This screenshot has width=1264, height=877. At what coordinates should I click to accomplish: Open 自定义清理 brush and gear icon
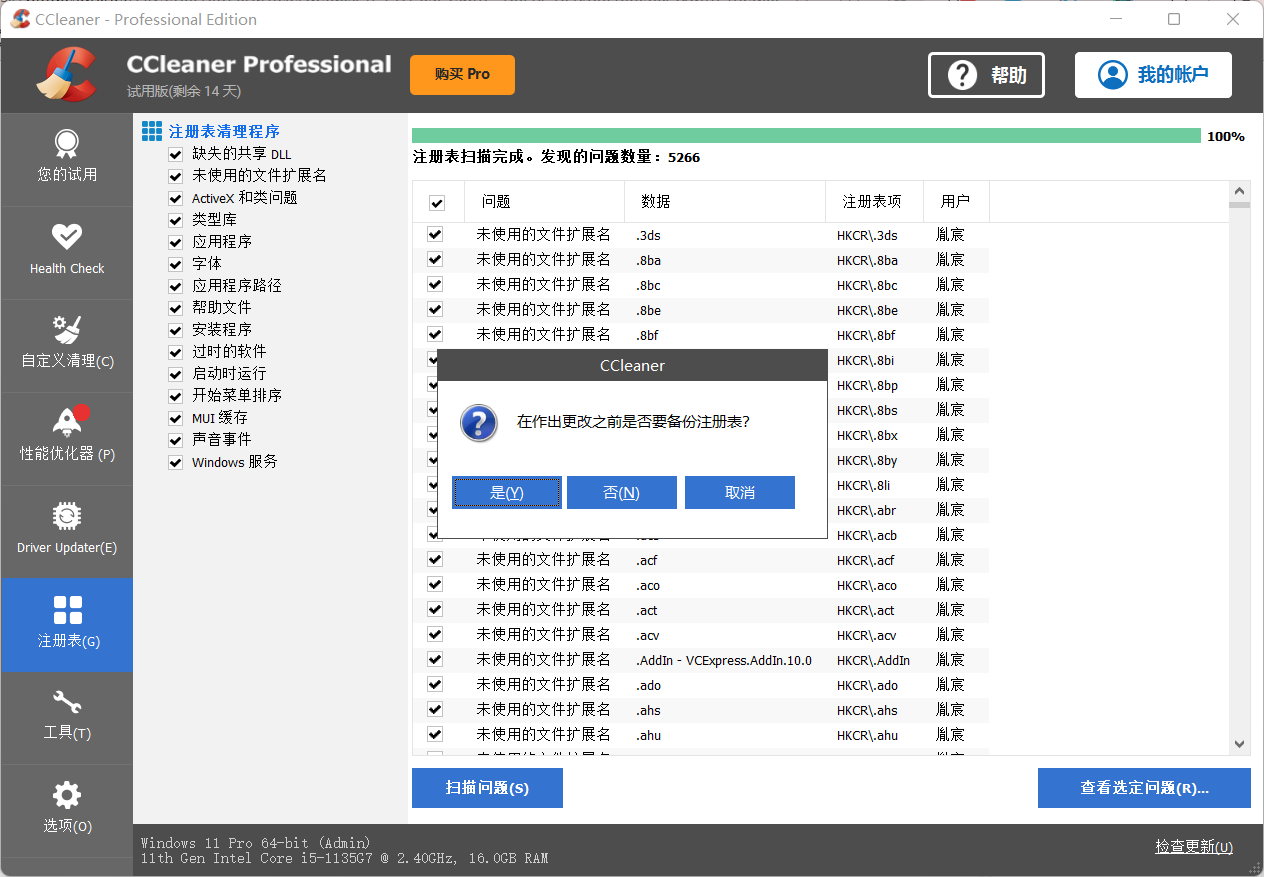tap(67, 329)
